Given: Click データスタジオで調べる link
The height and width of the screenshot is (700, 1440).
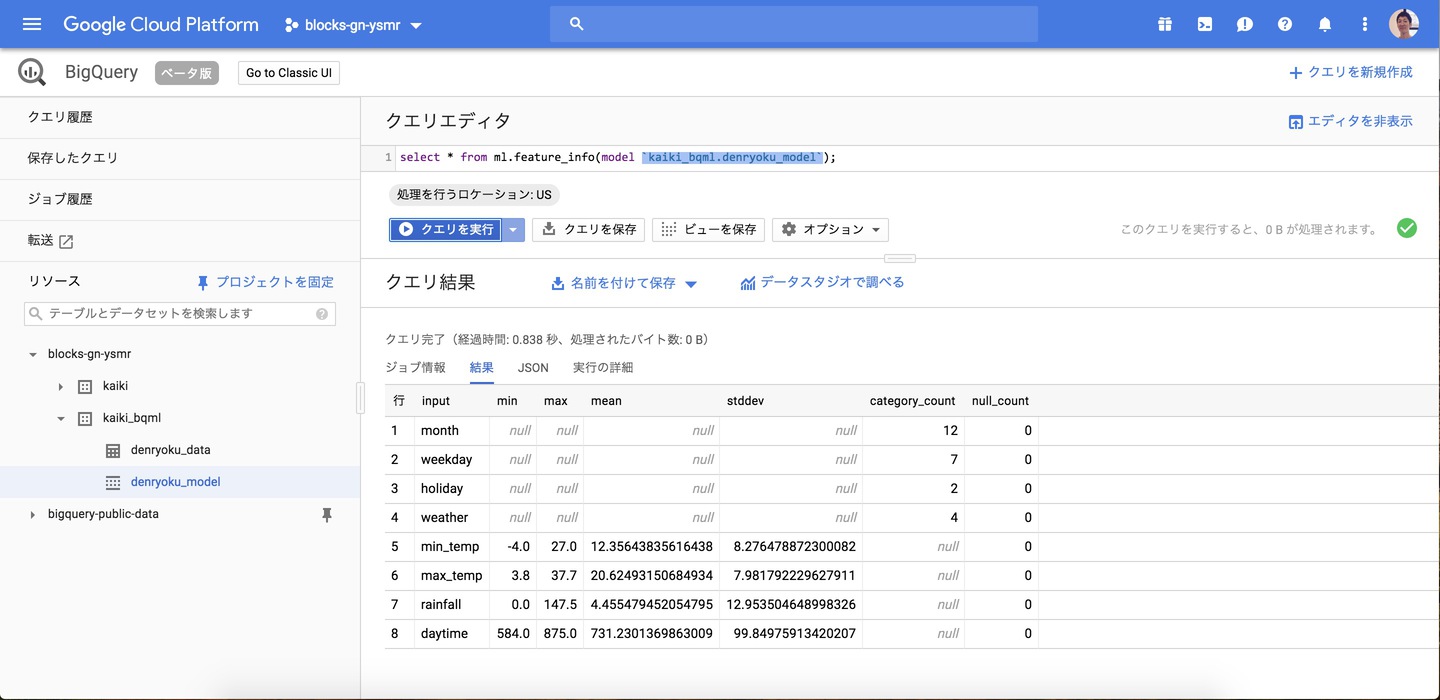Looking at the screenshot, I should (x=822, y=283).
